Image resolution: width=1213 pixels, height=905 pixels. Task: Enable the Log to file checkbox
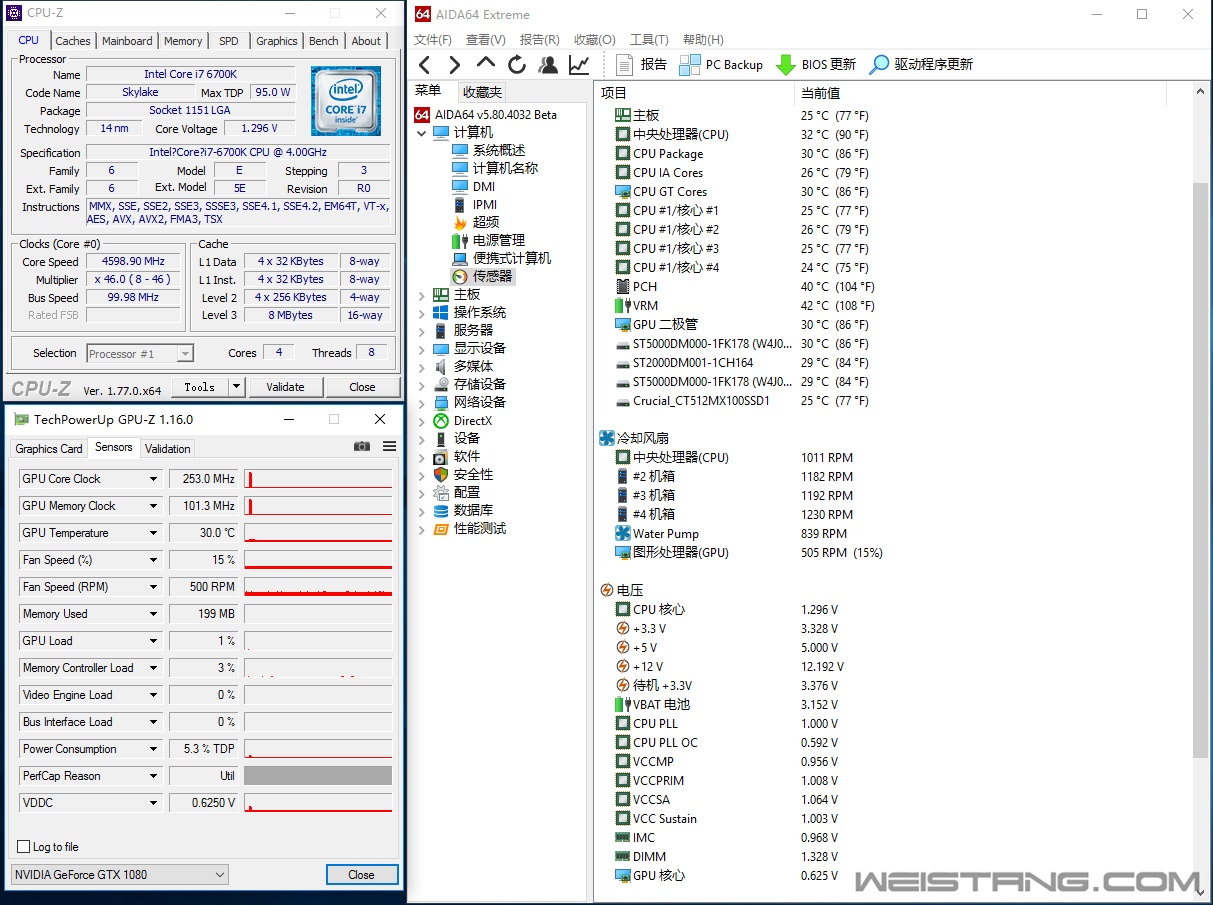24,847
